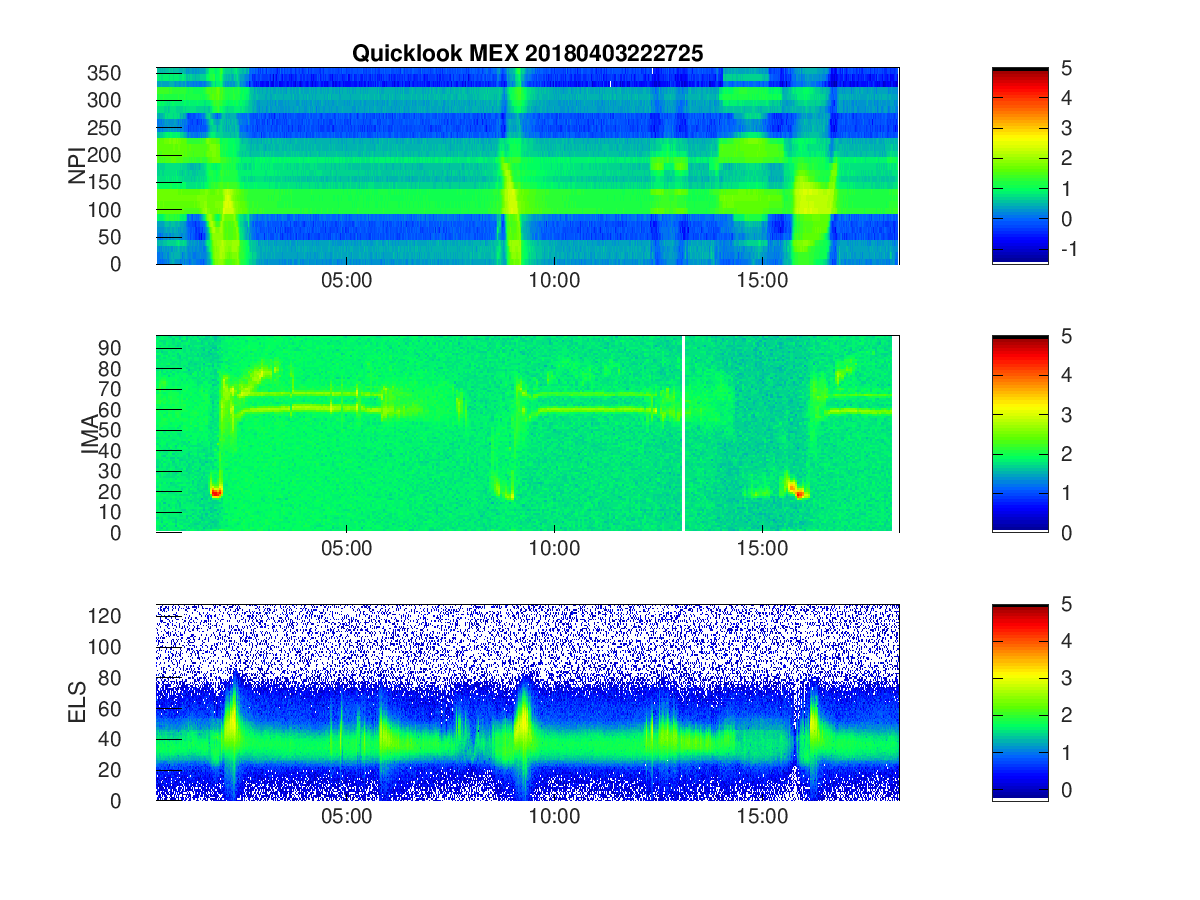Select the NPI y-axis label
1200x900 pixels.
(x=77, y=167)
